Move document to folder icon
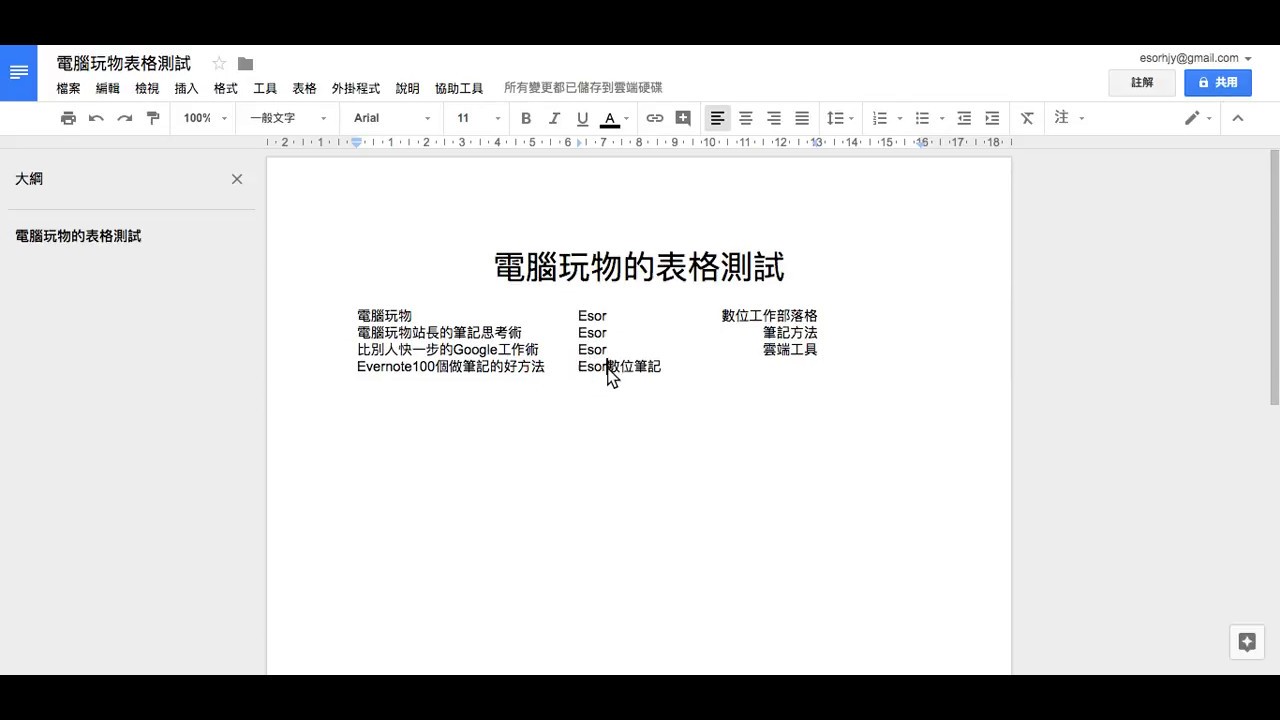 [x=245, y=64]
